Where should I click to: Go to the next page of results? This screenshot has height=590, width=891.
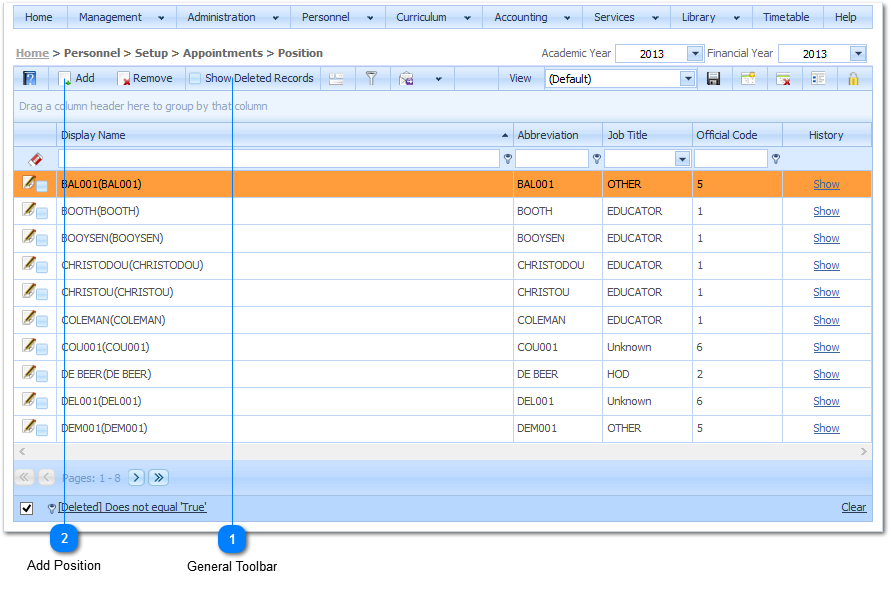(x=136, y=477)
